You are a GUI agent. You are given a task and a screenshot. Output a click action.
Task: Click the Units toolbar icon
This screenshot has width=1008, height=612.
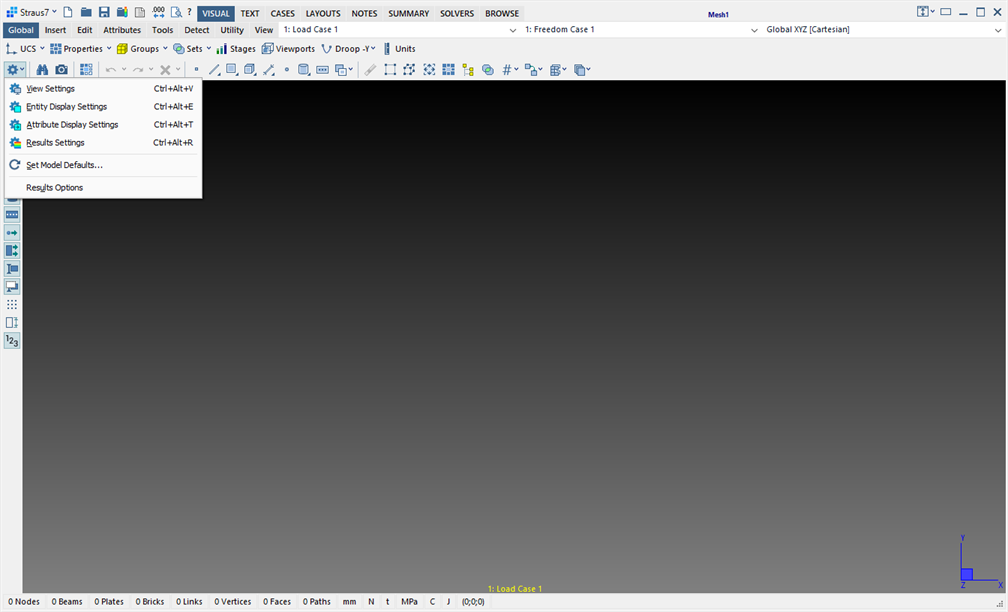point(399,48)
